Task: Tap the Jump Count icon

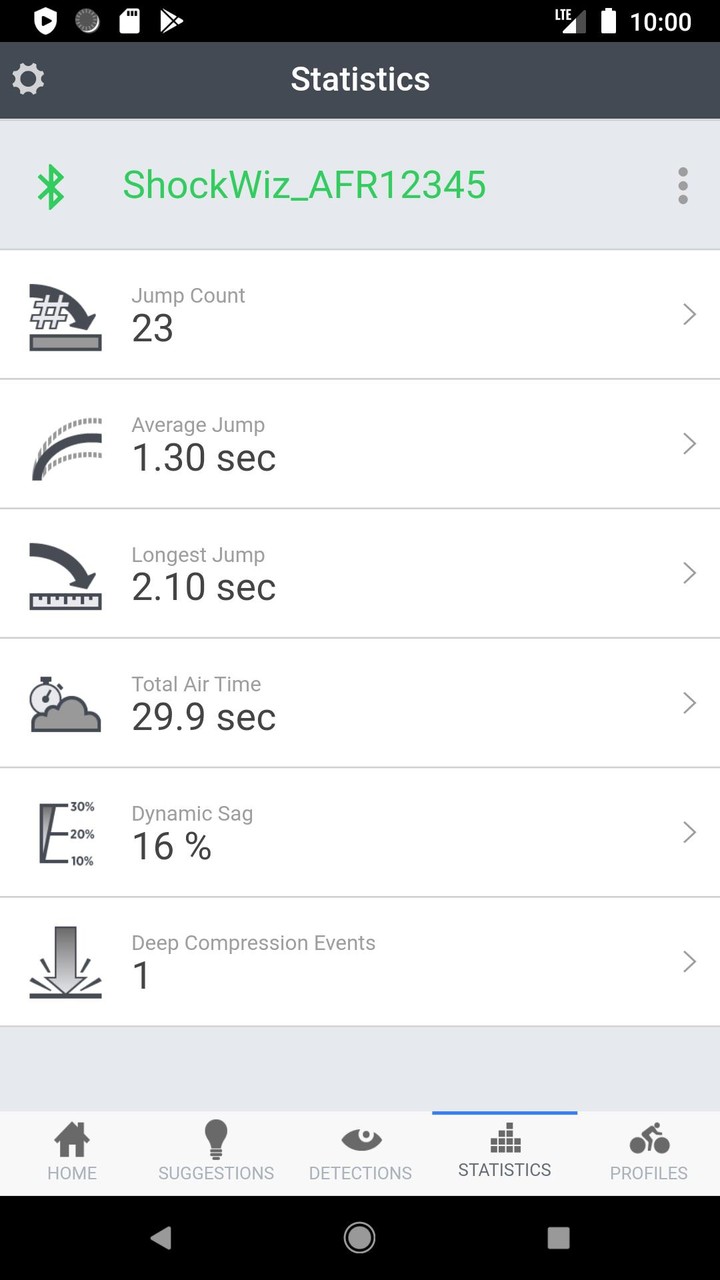Action: [66, 316]
